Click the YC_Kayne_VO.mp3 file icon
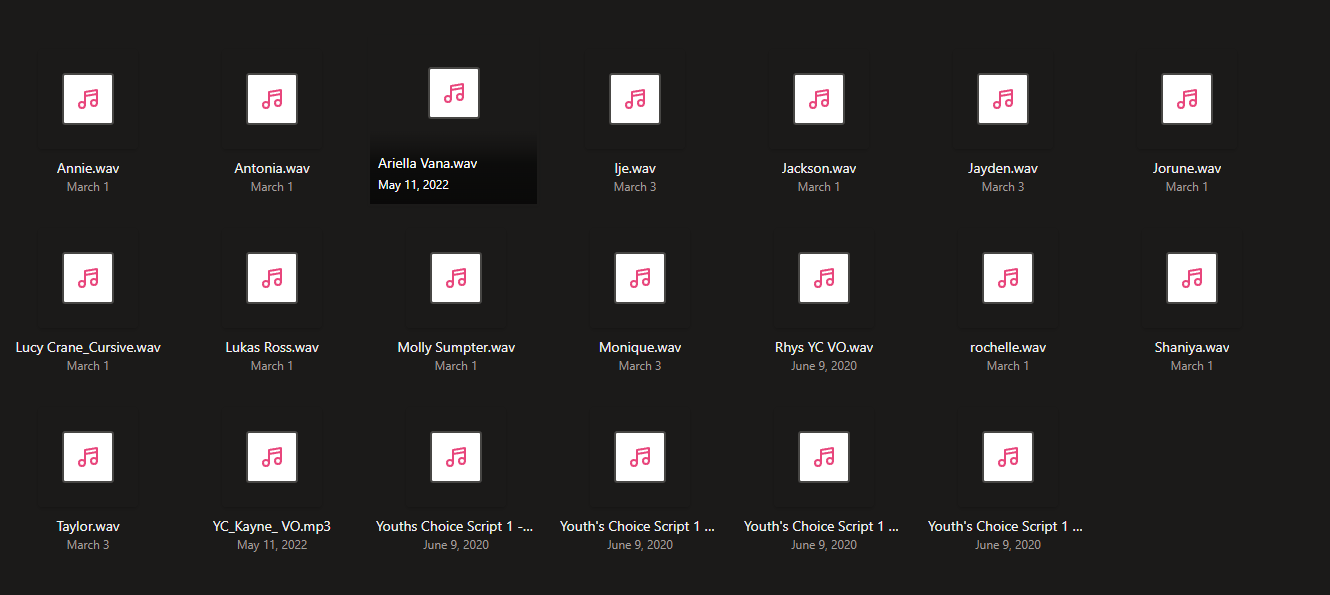 [272, 457]
